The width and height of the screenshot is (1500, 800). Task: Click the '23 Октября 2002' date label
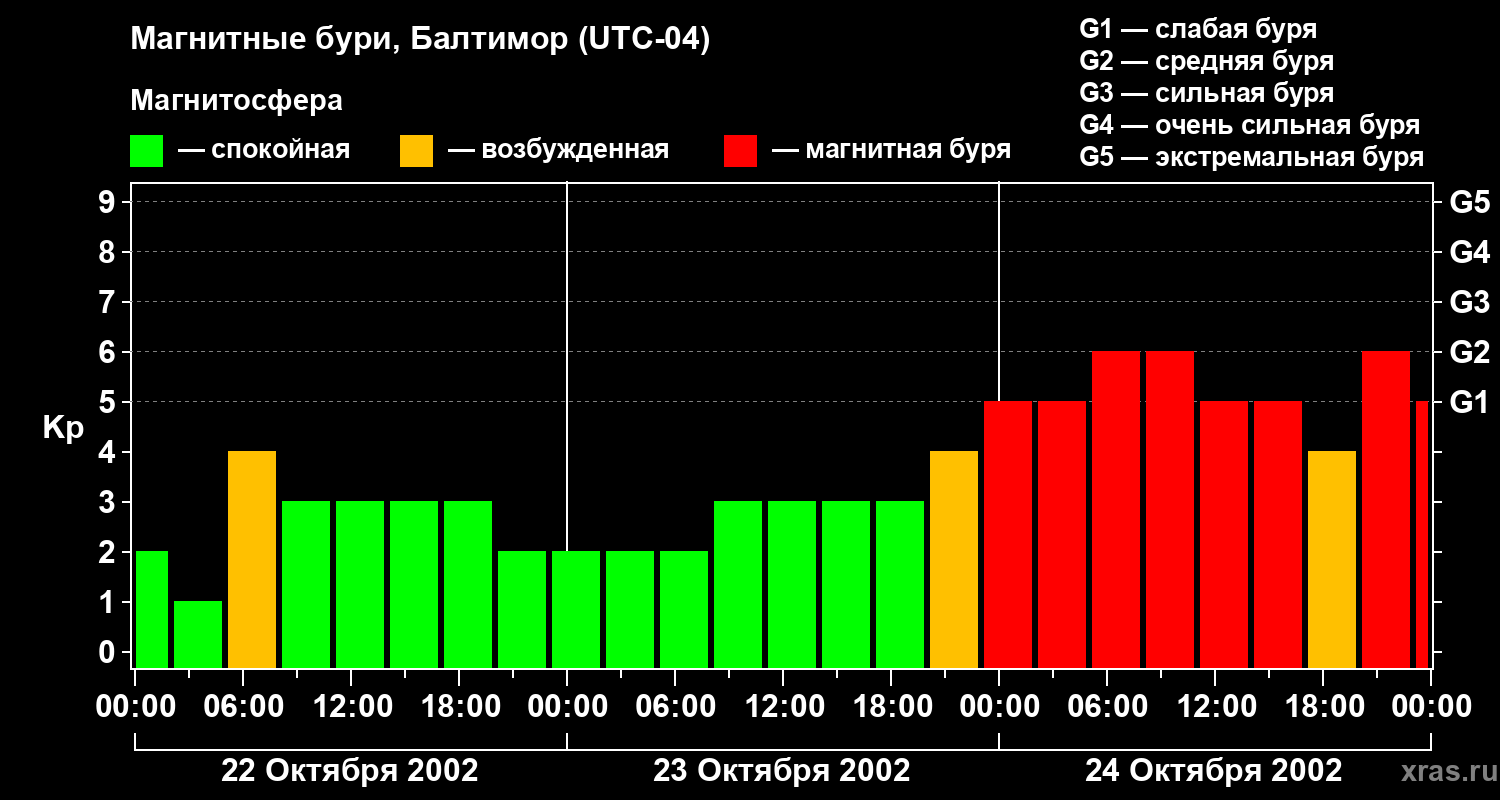click(x=781, y=771)
